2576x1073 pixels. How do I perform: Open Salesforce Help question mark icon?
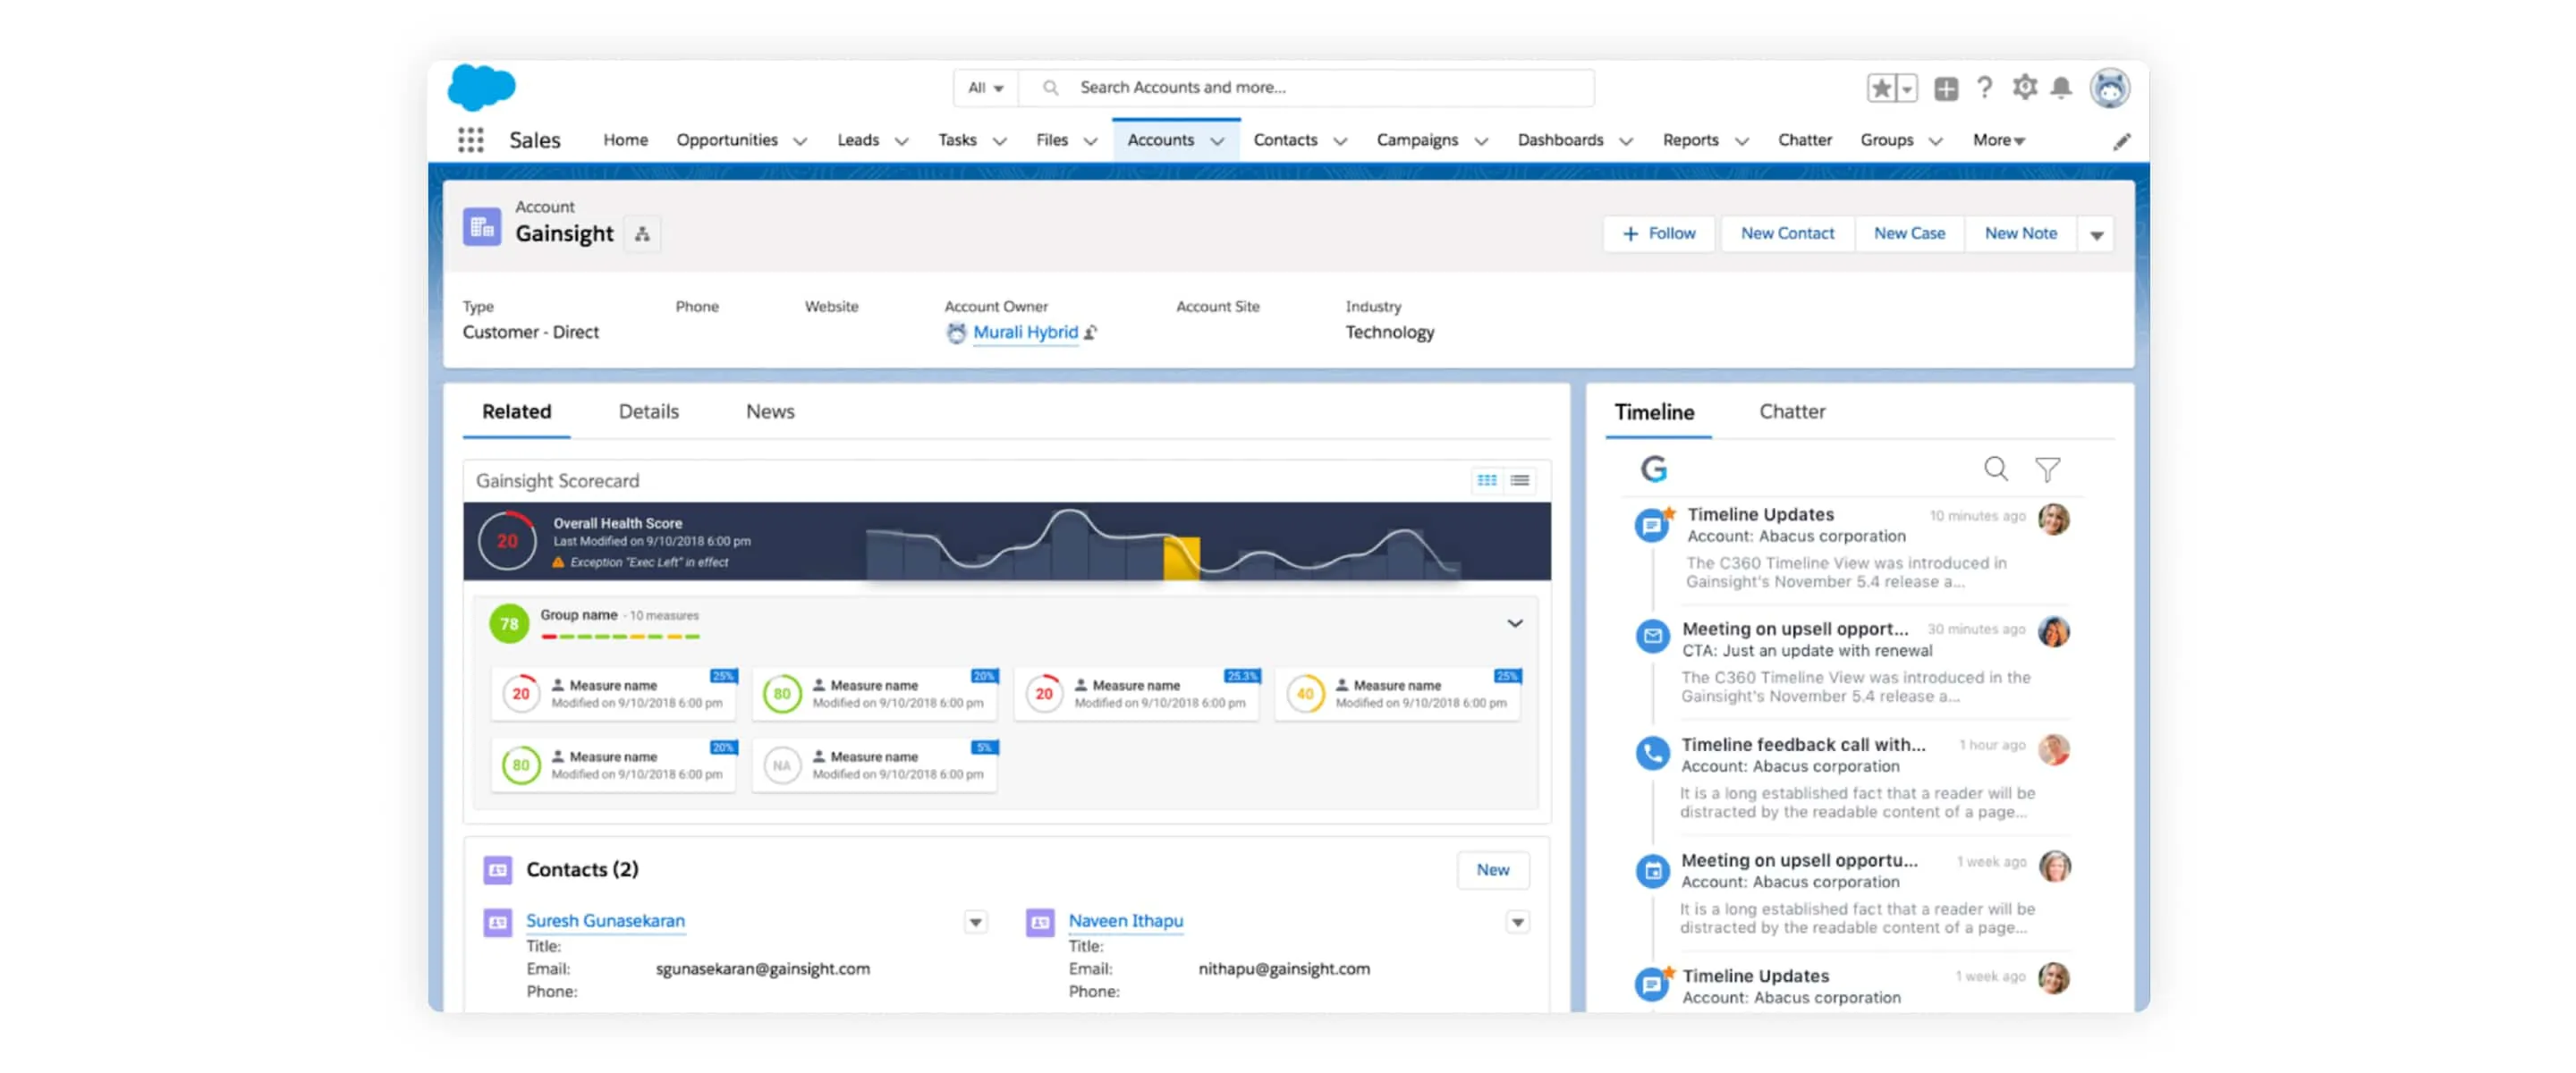(x=1984, y=88)
